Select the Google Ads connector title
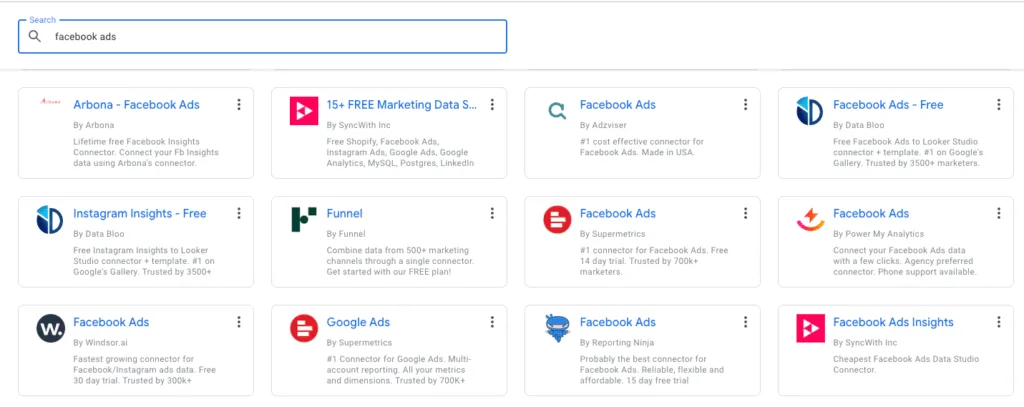The width and height of the screenshot is (1024, 407). tap(358, 322)
